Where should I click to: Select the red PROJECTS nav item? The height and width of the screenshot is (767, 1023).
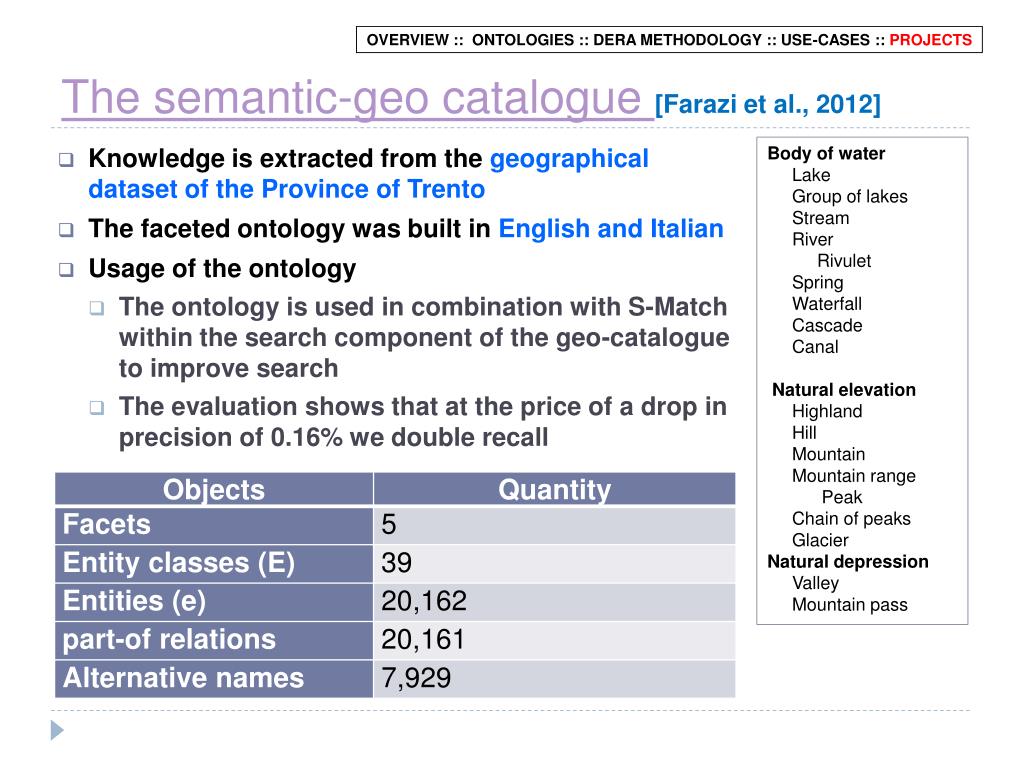pyautogui.click(x=930, y=40)
